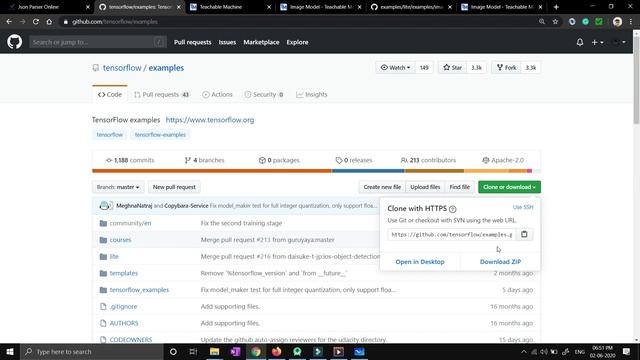Screen dimensions: 640x360
Task: Open the Actions tab
Action: (217, 94)
